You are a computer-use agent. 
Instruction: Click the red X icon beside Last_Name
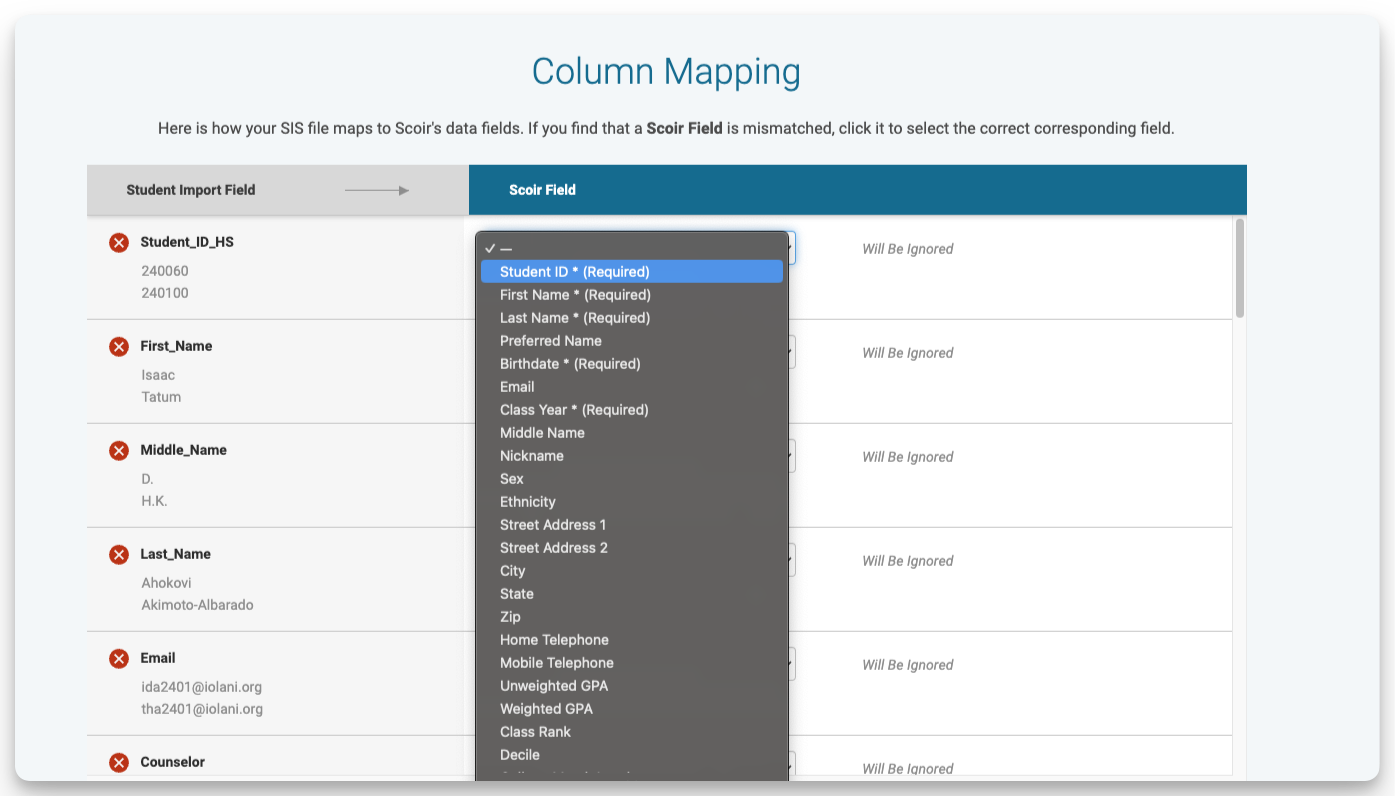point(119,554)
